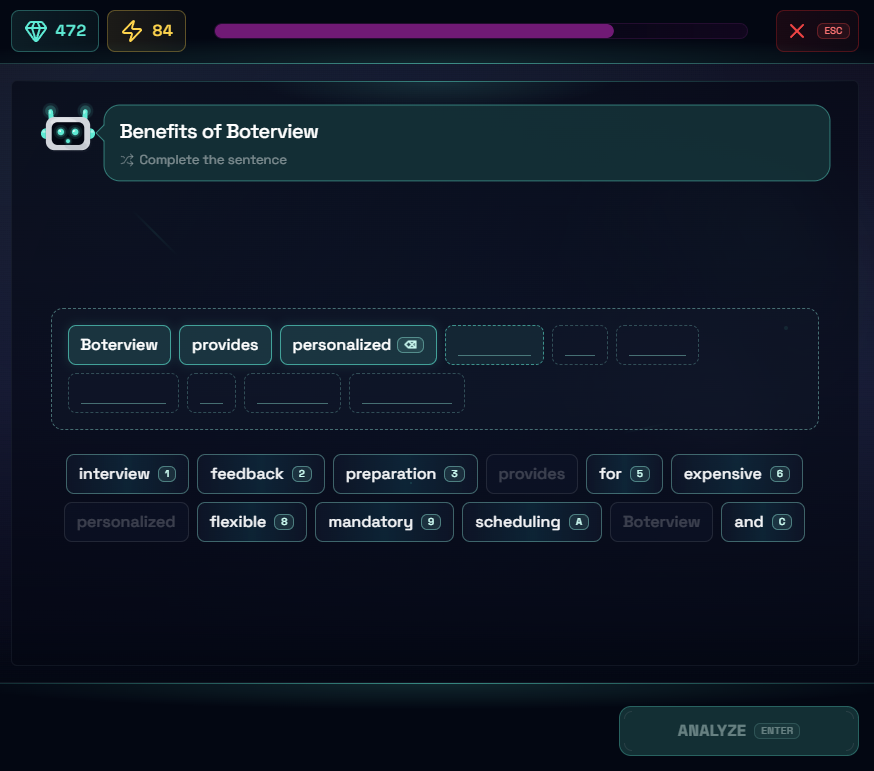Click the Complete the sentence instruction
This screenshot has height=771, width=874.
pyautogui.click(x=213, y=160)
